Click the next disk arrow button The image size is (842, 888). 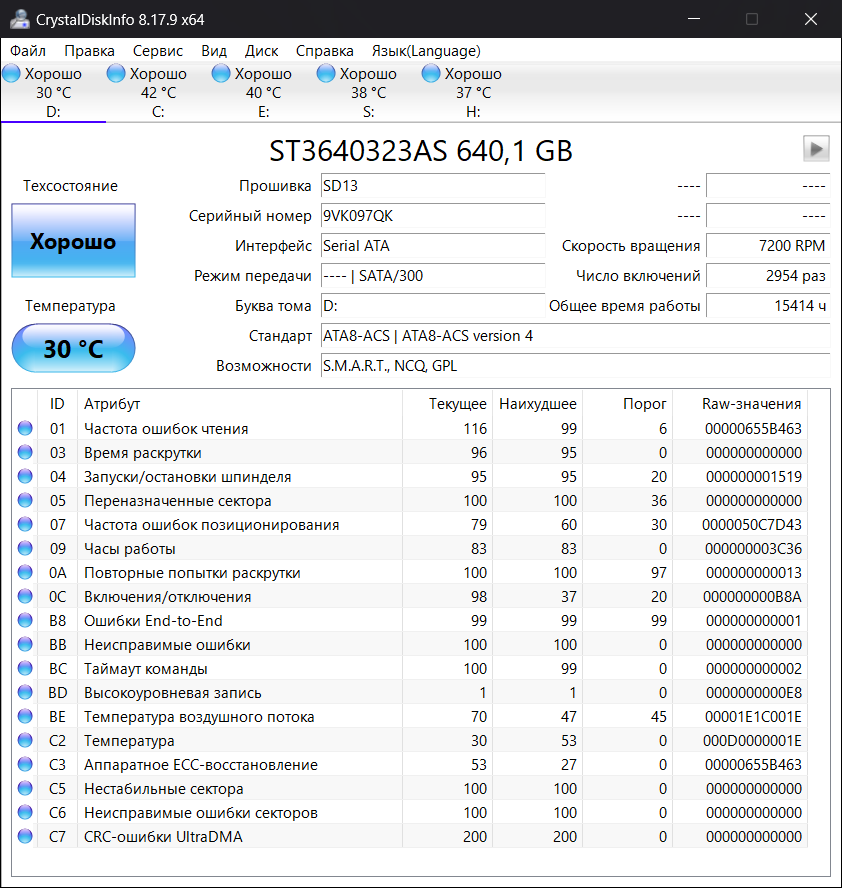click(x=816, y=149)
